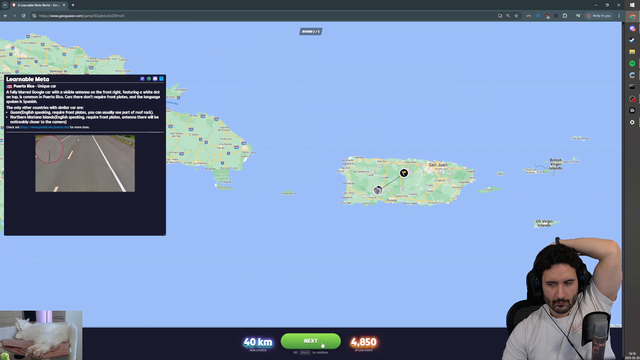This screenshot has width=640, height=360.
Task: Switch to active Chrome on the taskbar
Action: [x=632, y=17]
